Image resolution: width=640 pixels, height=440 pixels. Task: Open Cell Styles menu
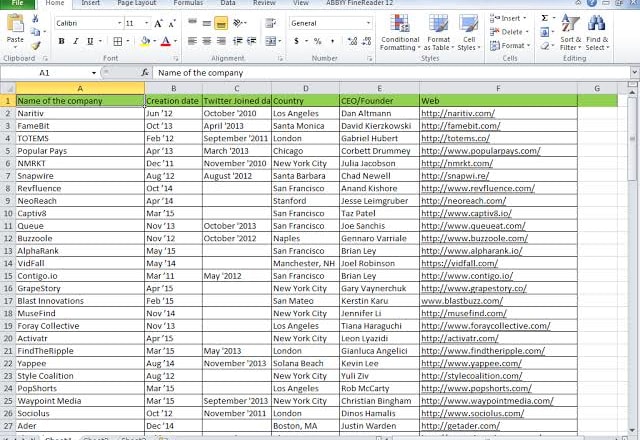tap(469, 33)
